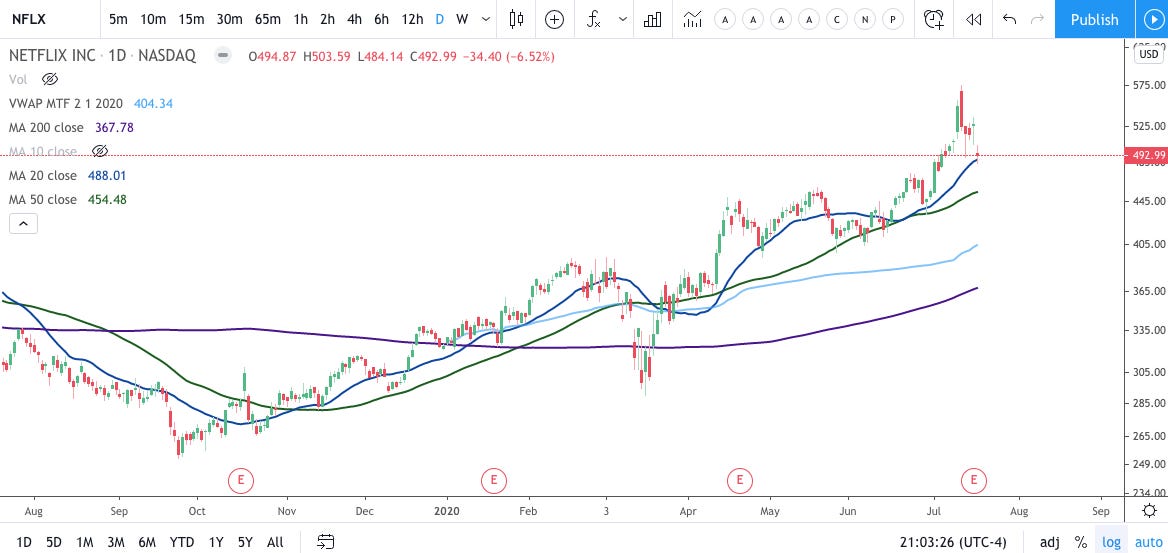This screenshot has width=1168, height=553.
Task: Switch to the 15m interval
Action: click(191, 19)
